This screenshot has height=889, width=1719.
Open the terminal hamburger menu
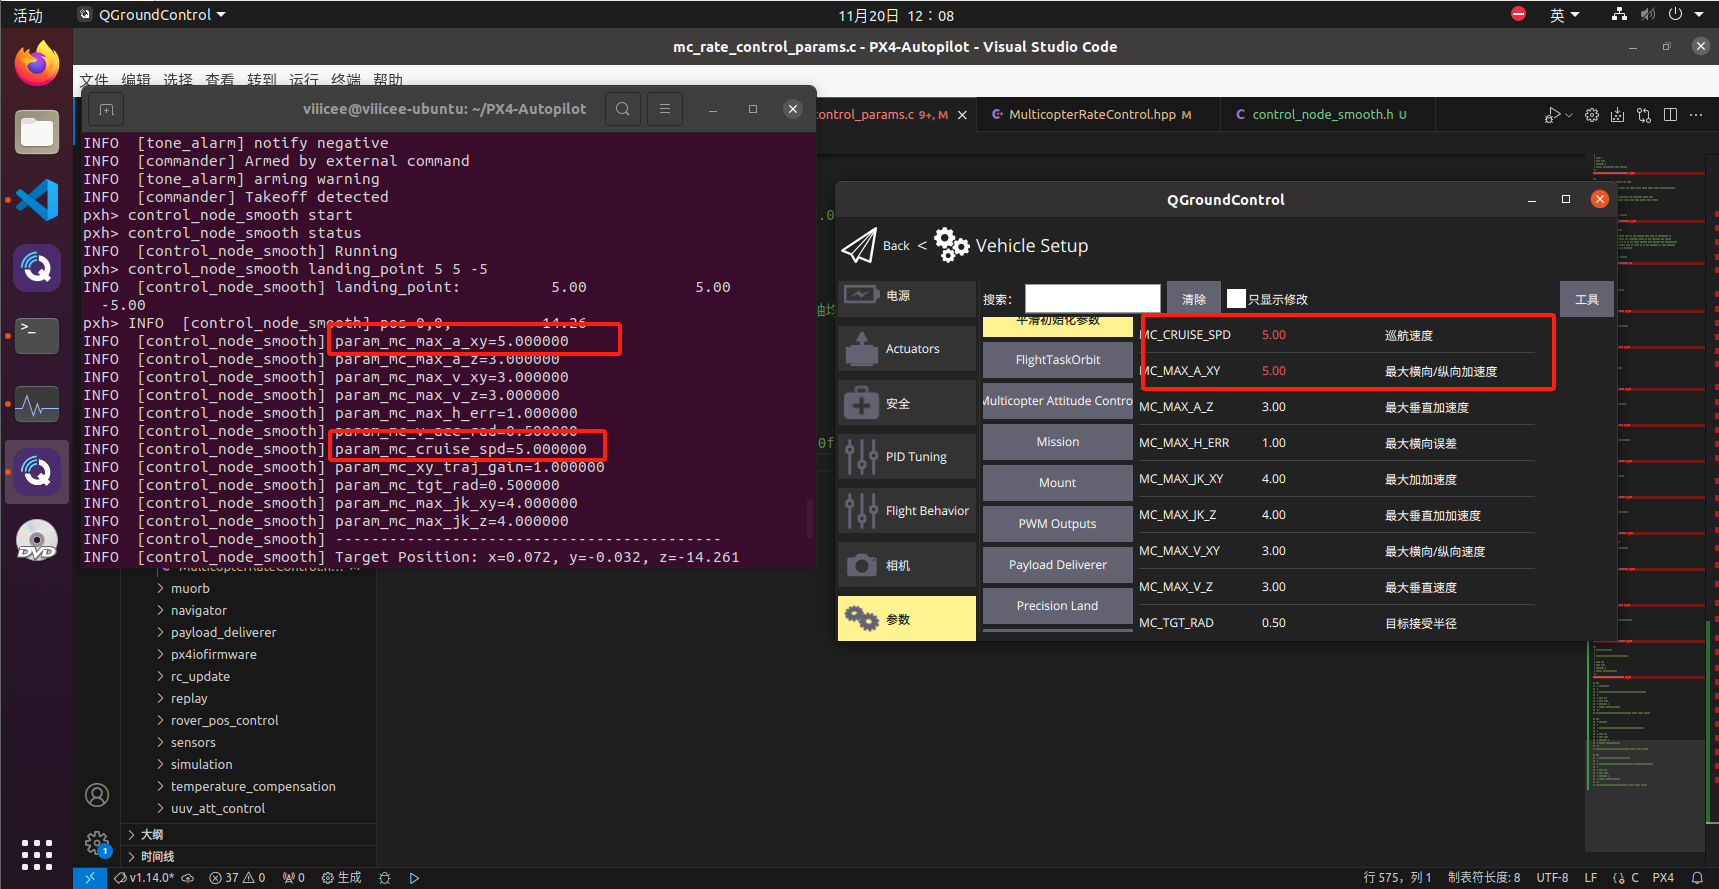(665, 109)
